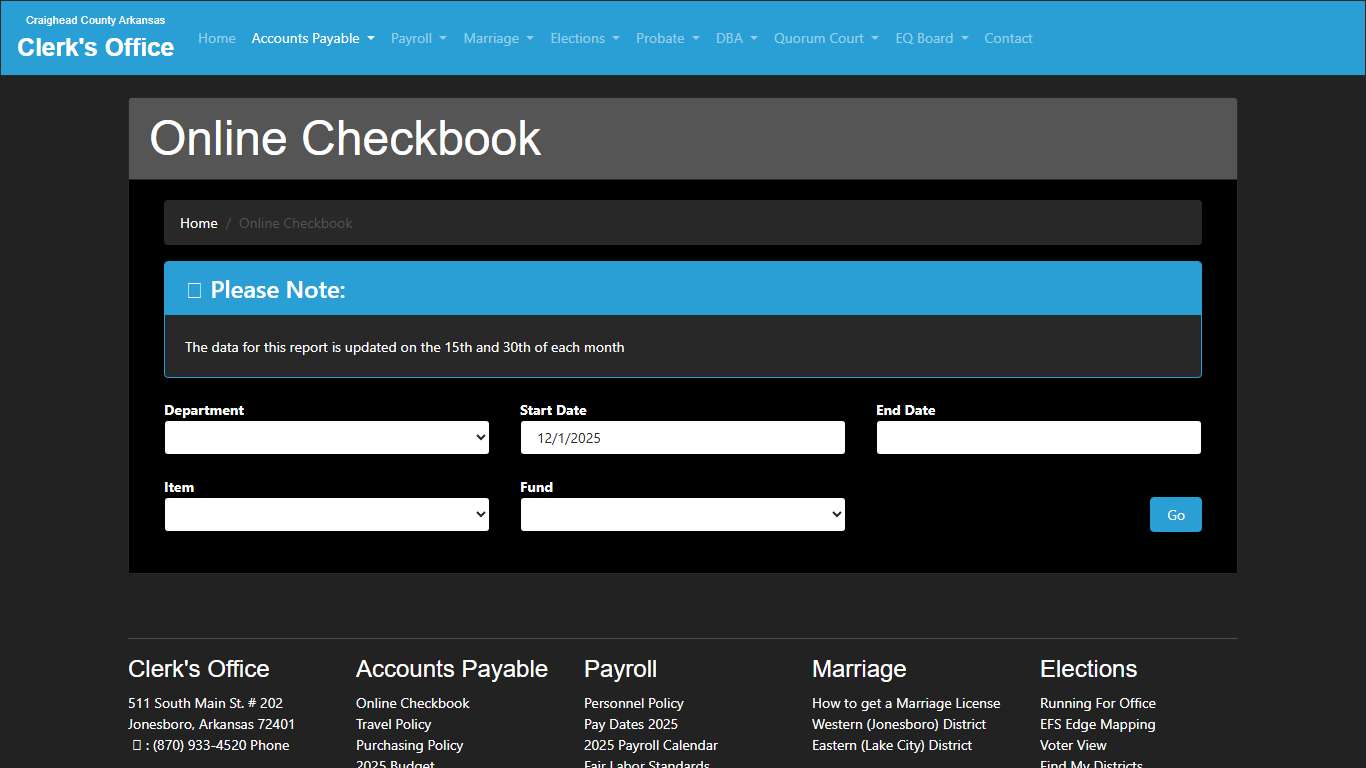Open the Department dropdown

click(x=326, y=437)
